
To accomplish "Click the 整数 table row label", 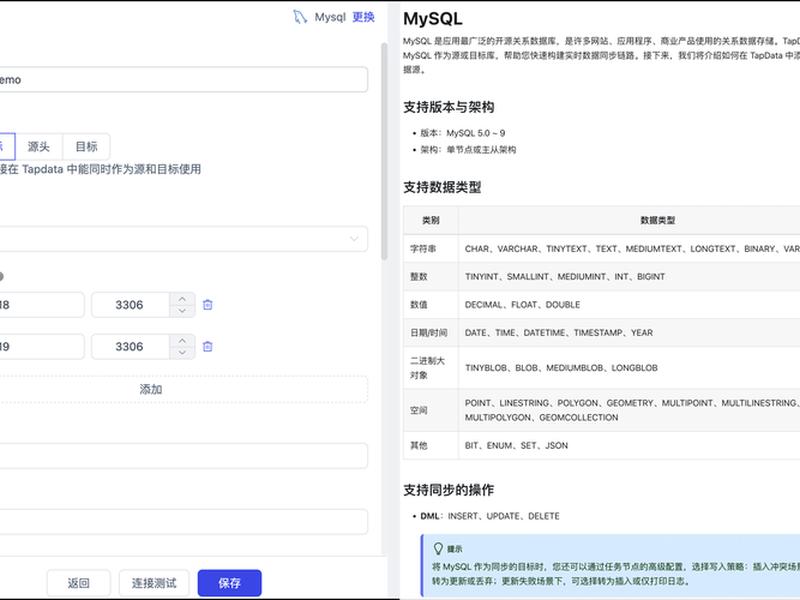I will point(418,277).
